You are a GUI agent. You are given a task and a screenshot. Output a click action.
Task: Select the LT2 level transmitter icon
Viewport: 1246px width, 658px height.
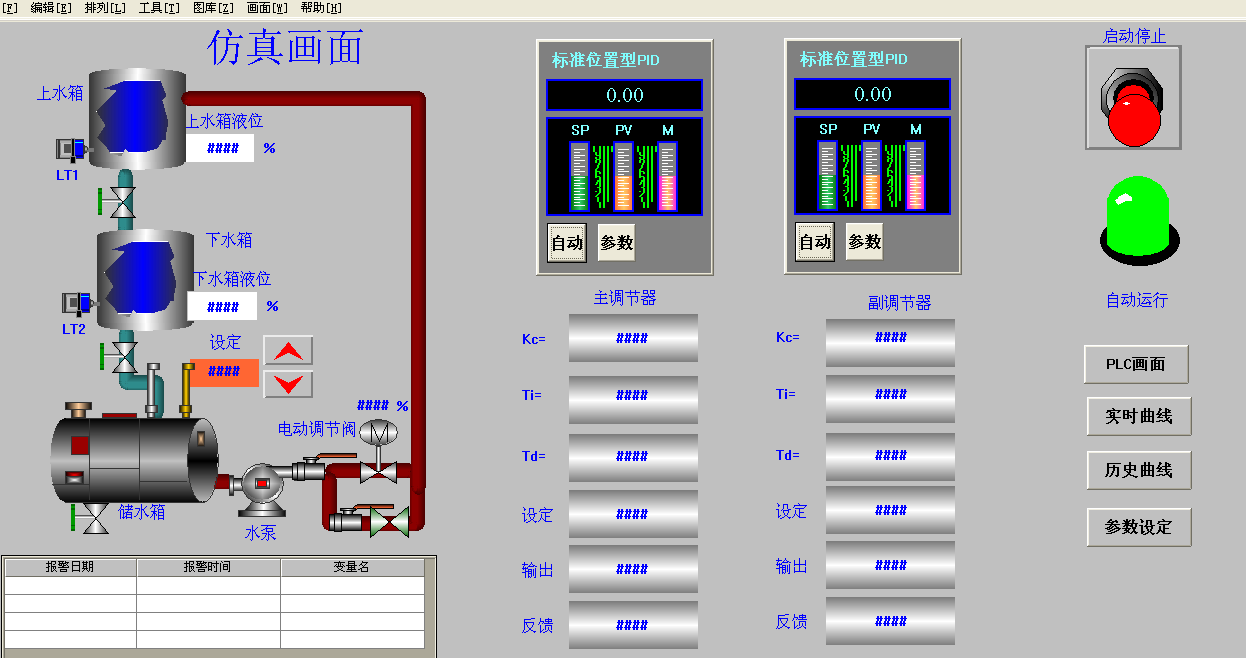click(78, 303)
